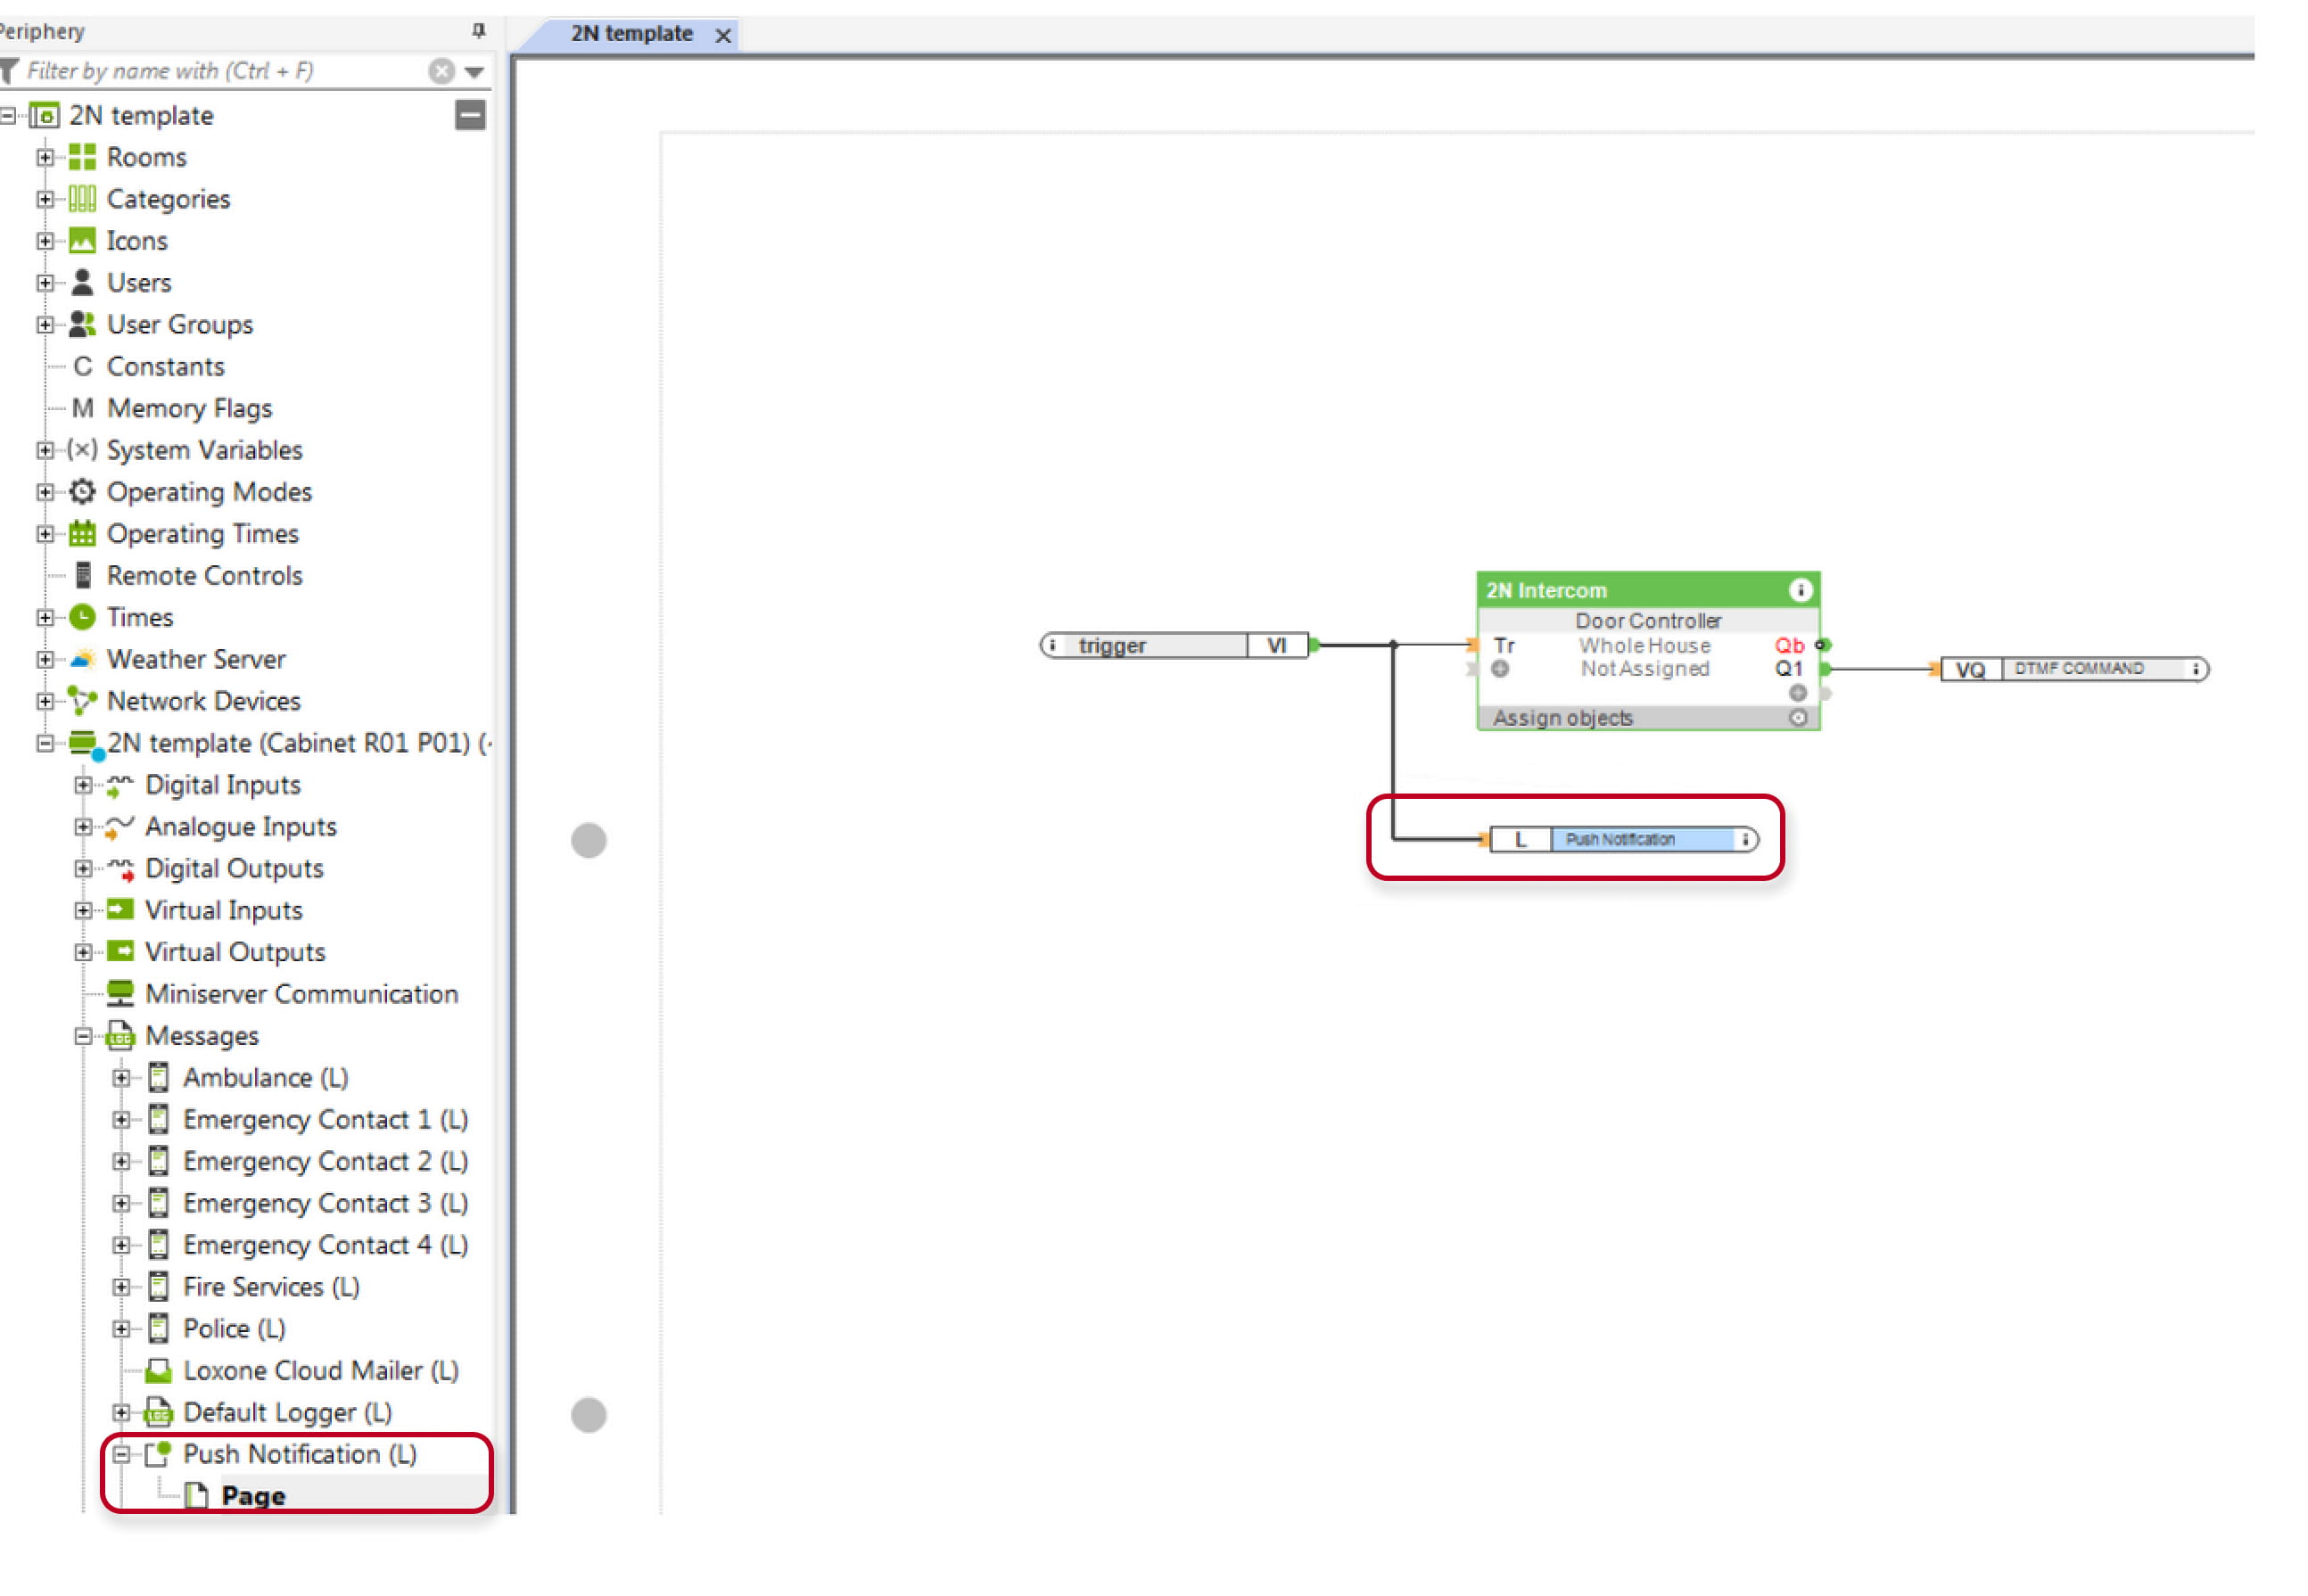Click the Weather Server icon in tree
Screen dimensions: 2308x1596
pyautogui.click(x=82, y=659)
